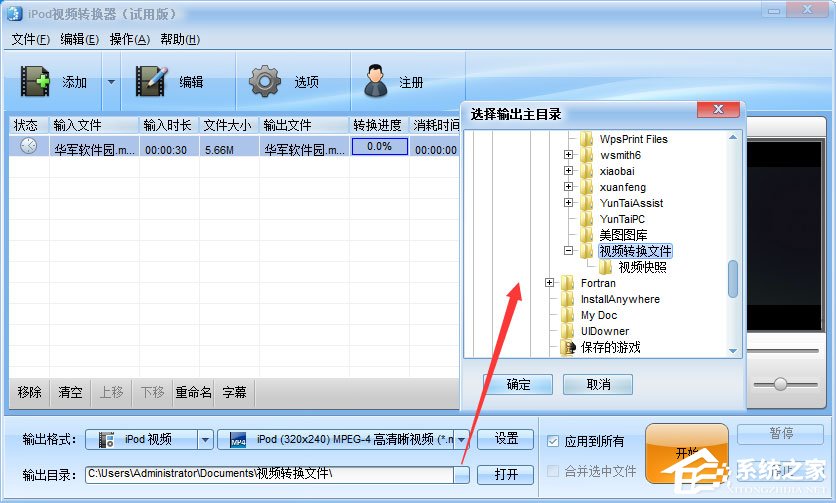
Task: Click the output directory path field
Action: coord(269,474)
